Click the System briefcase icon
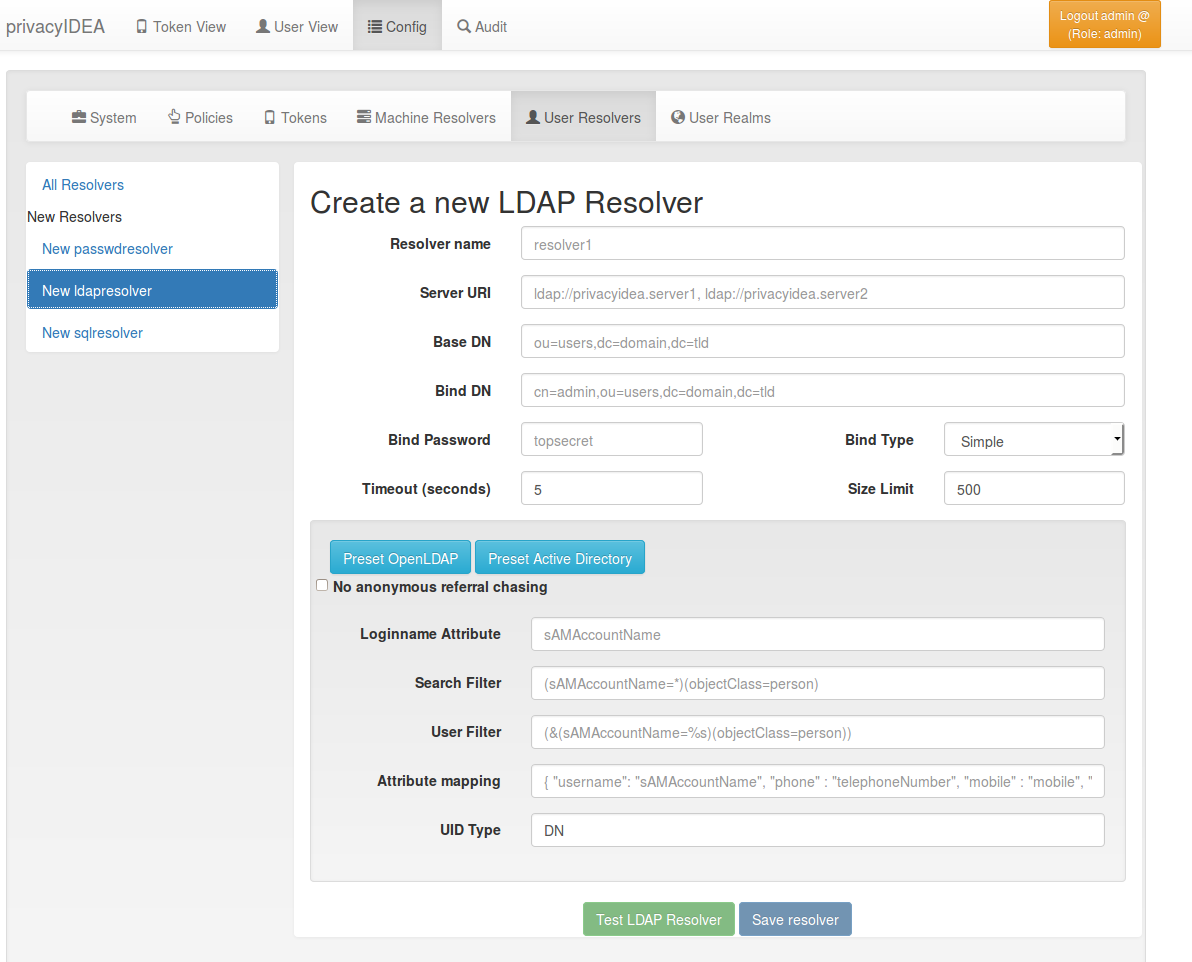 (x=79, y=117)
